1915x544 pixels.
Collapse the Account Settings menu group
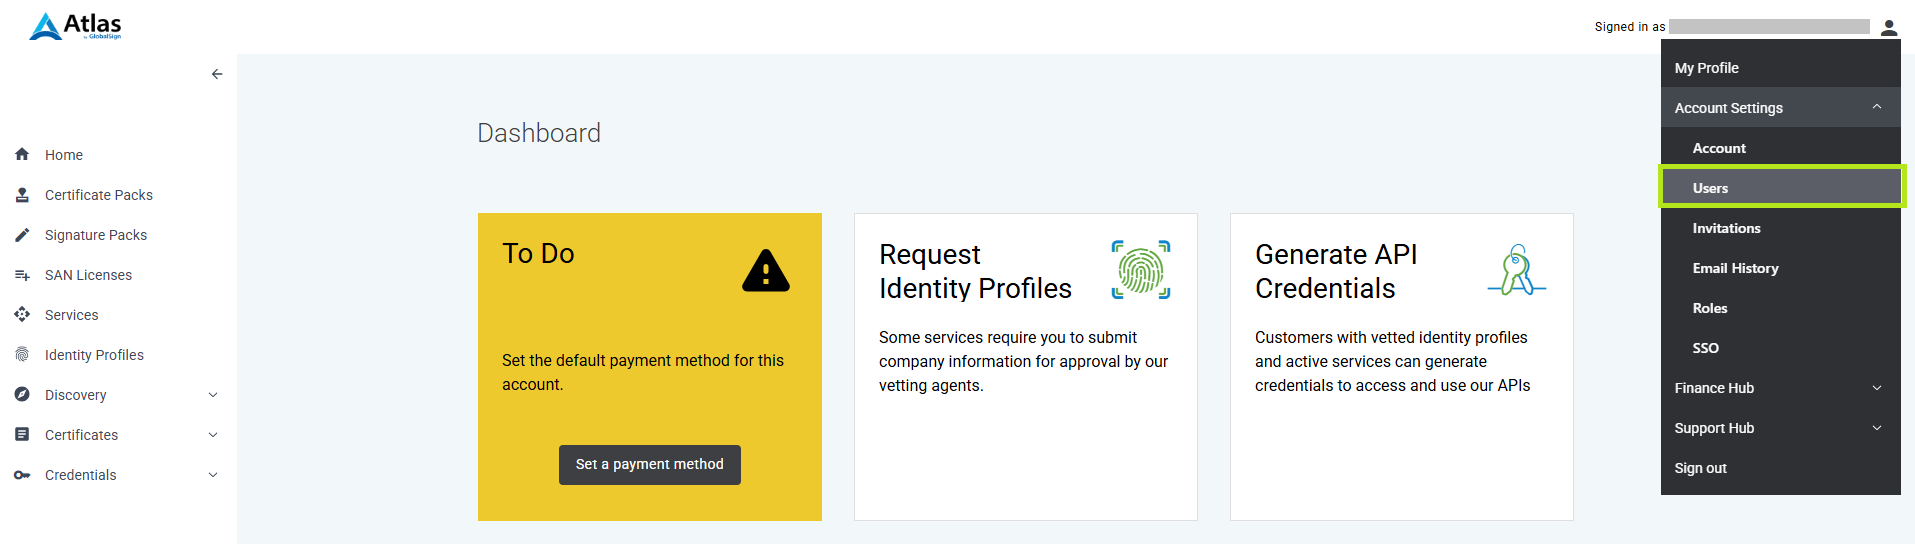point(1877,107)
